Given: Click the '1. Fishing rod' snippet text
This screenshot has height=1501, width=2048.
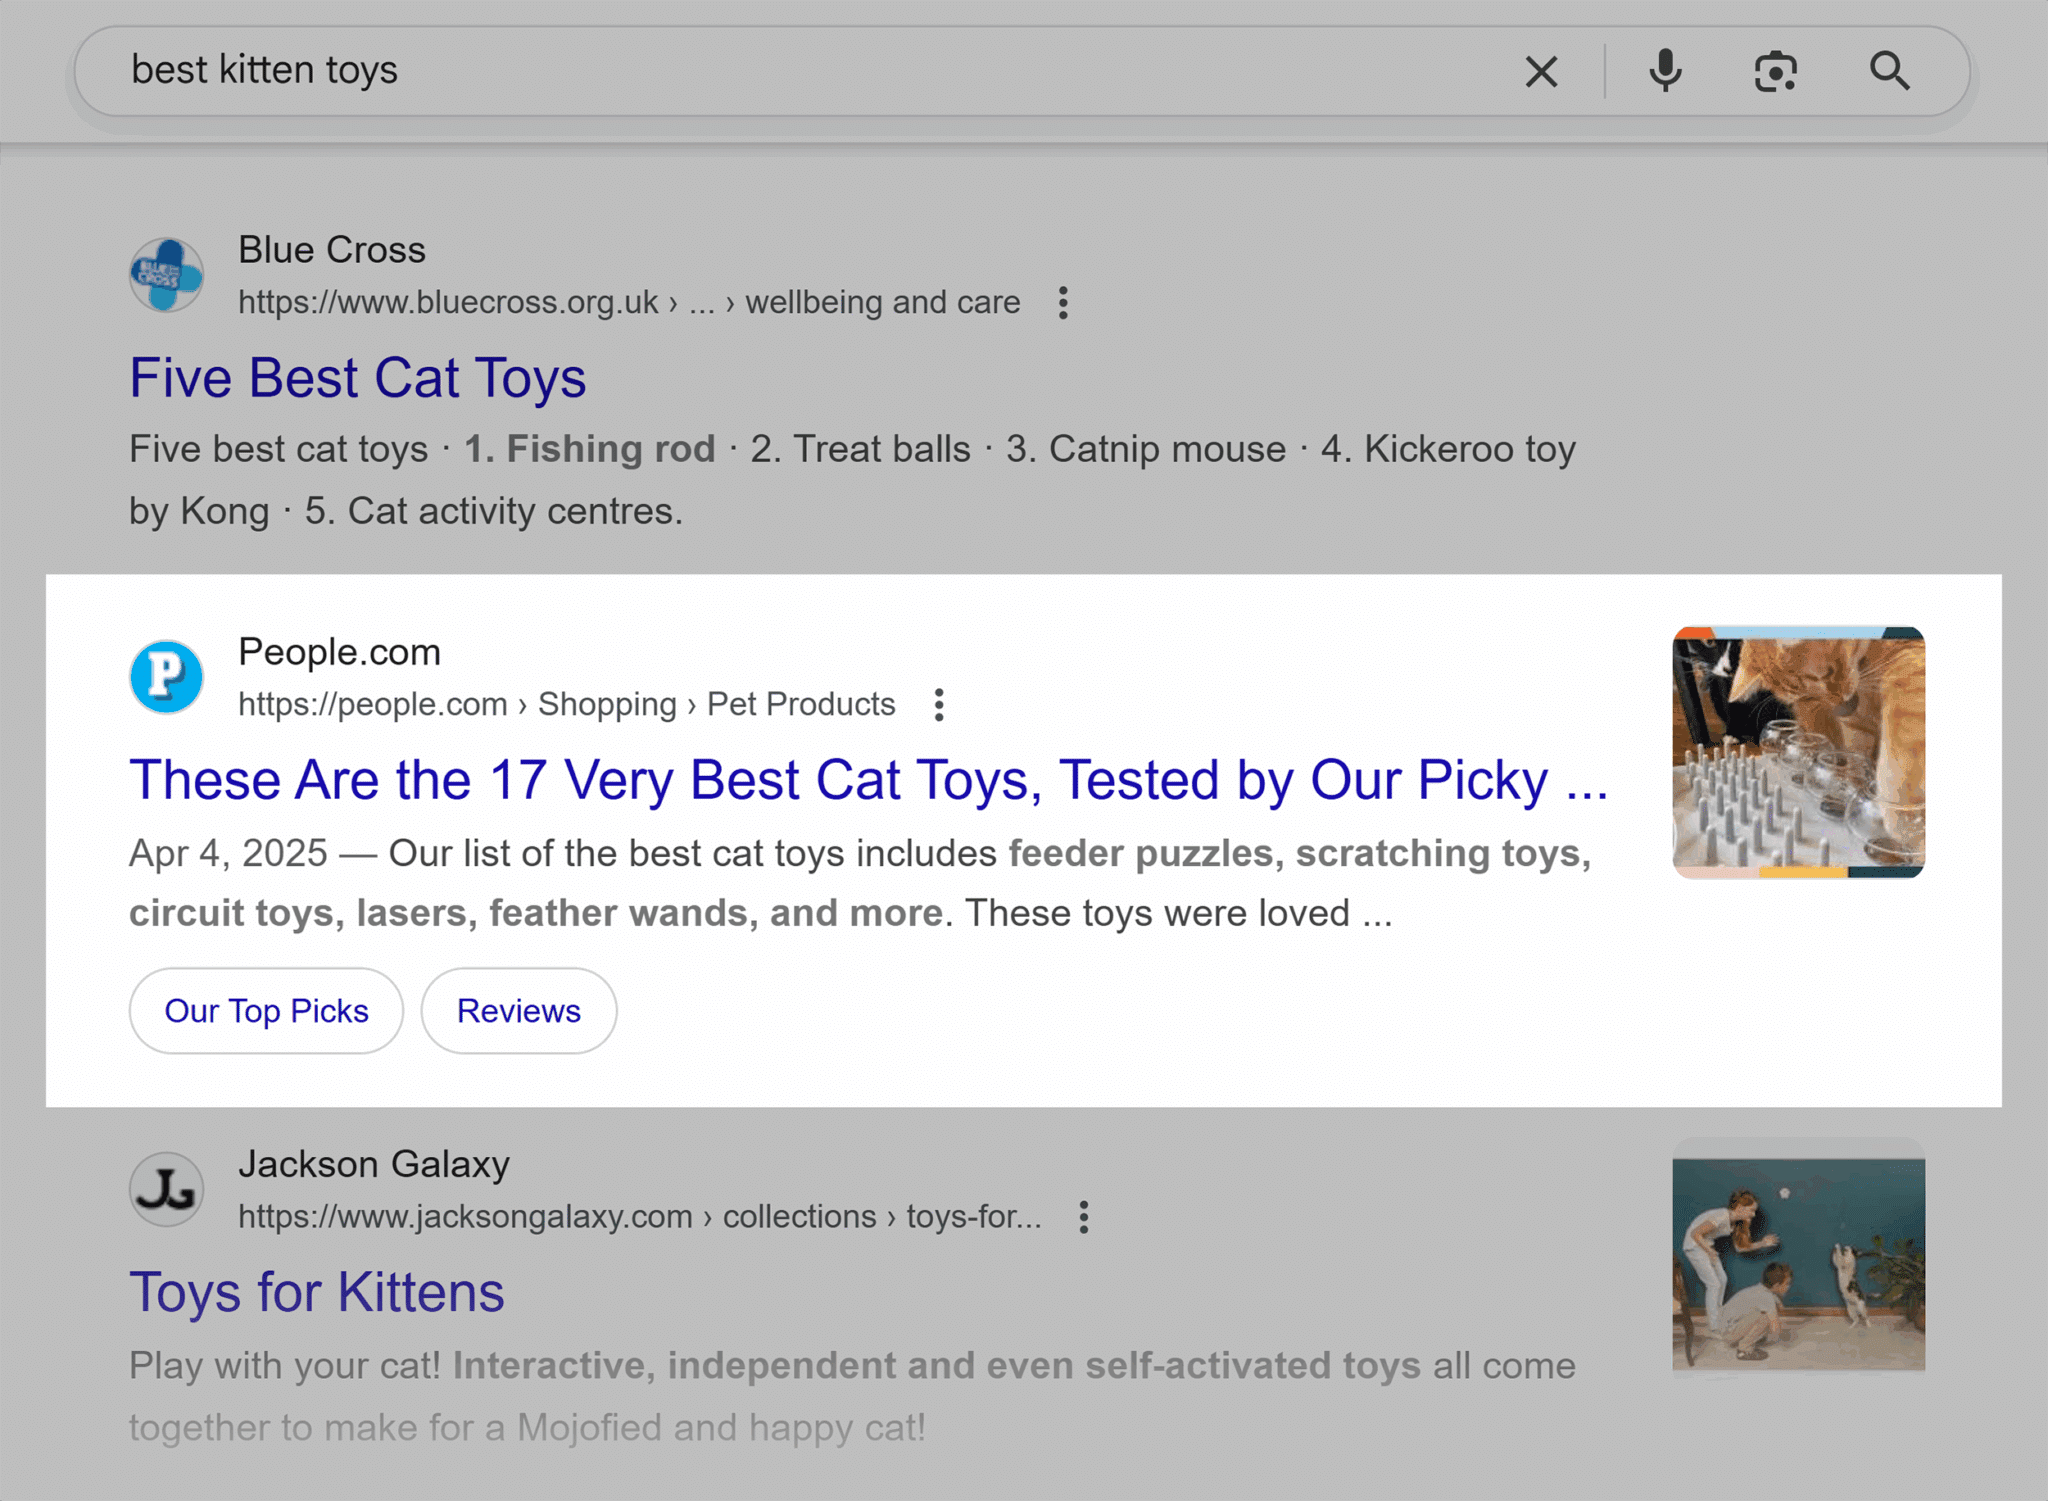Looking at the screenshot, I should [590, 449].
